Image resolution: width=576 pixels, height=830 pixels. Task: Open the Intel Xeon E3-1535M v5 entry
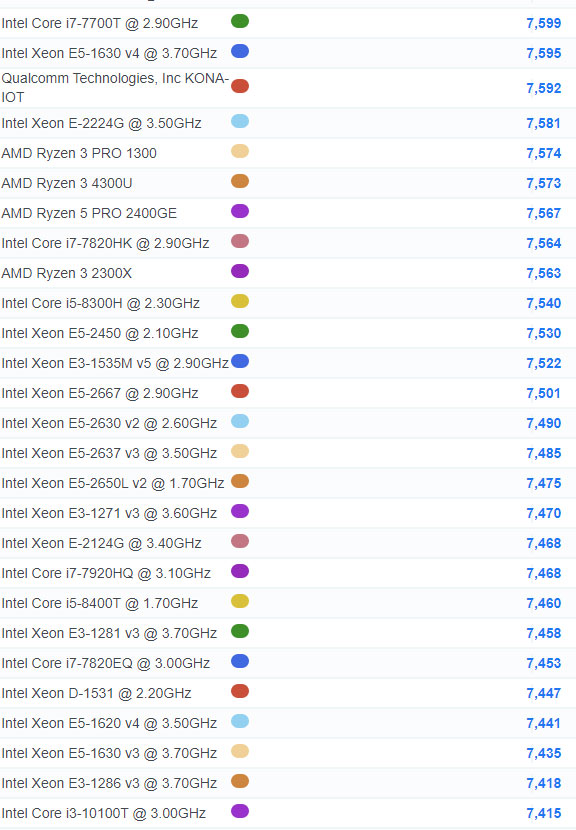pos(115,363)
